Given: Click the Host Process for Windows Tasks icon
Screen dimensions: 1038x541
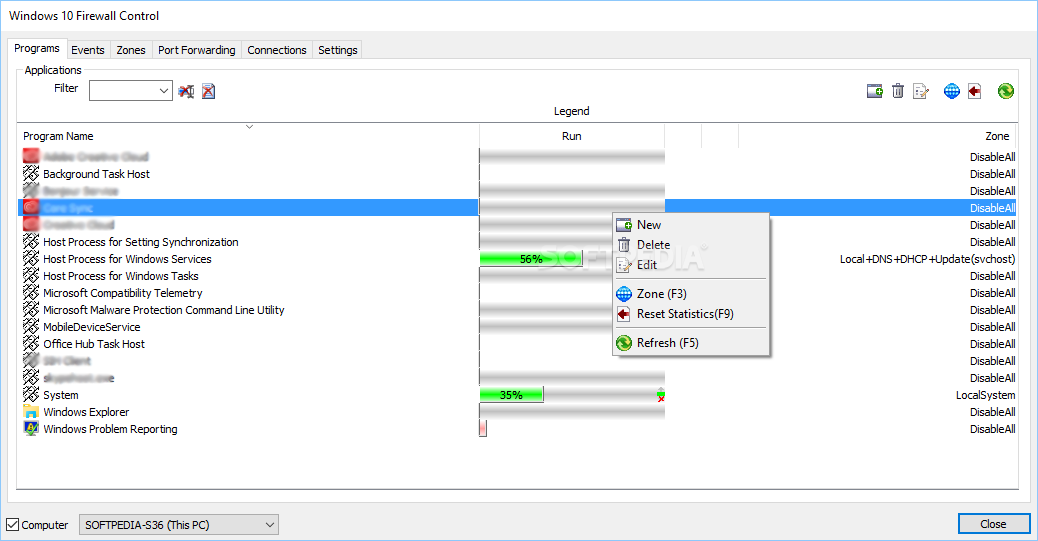Looking at the screenshot, I should [x=31, y=275].
